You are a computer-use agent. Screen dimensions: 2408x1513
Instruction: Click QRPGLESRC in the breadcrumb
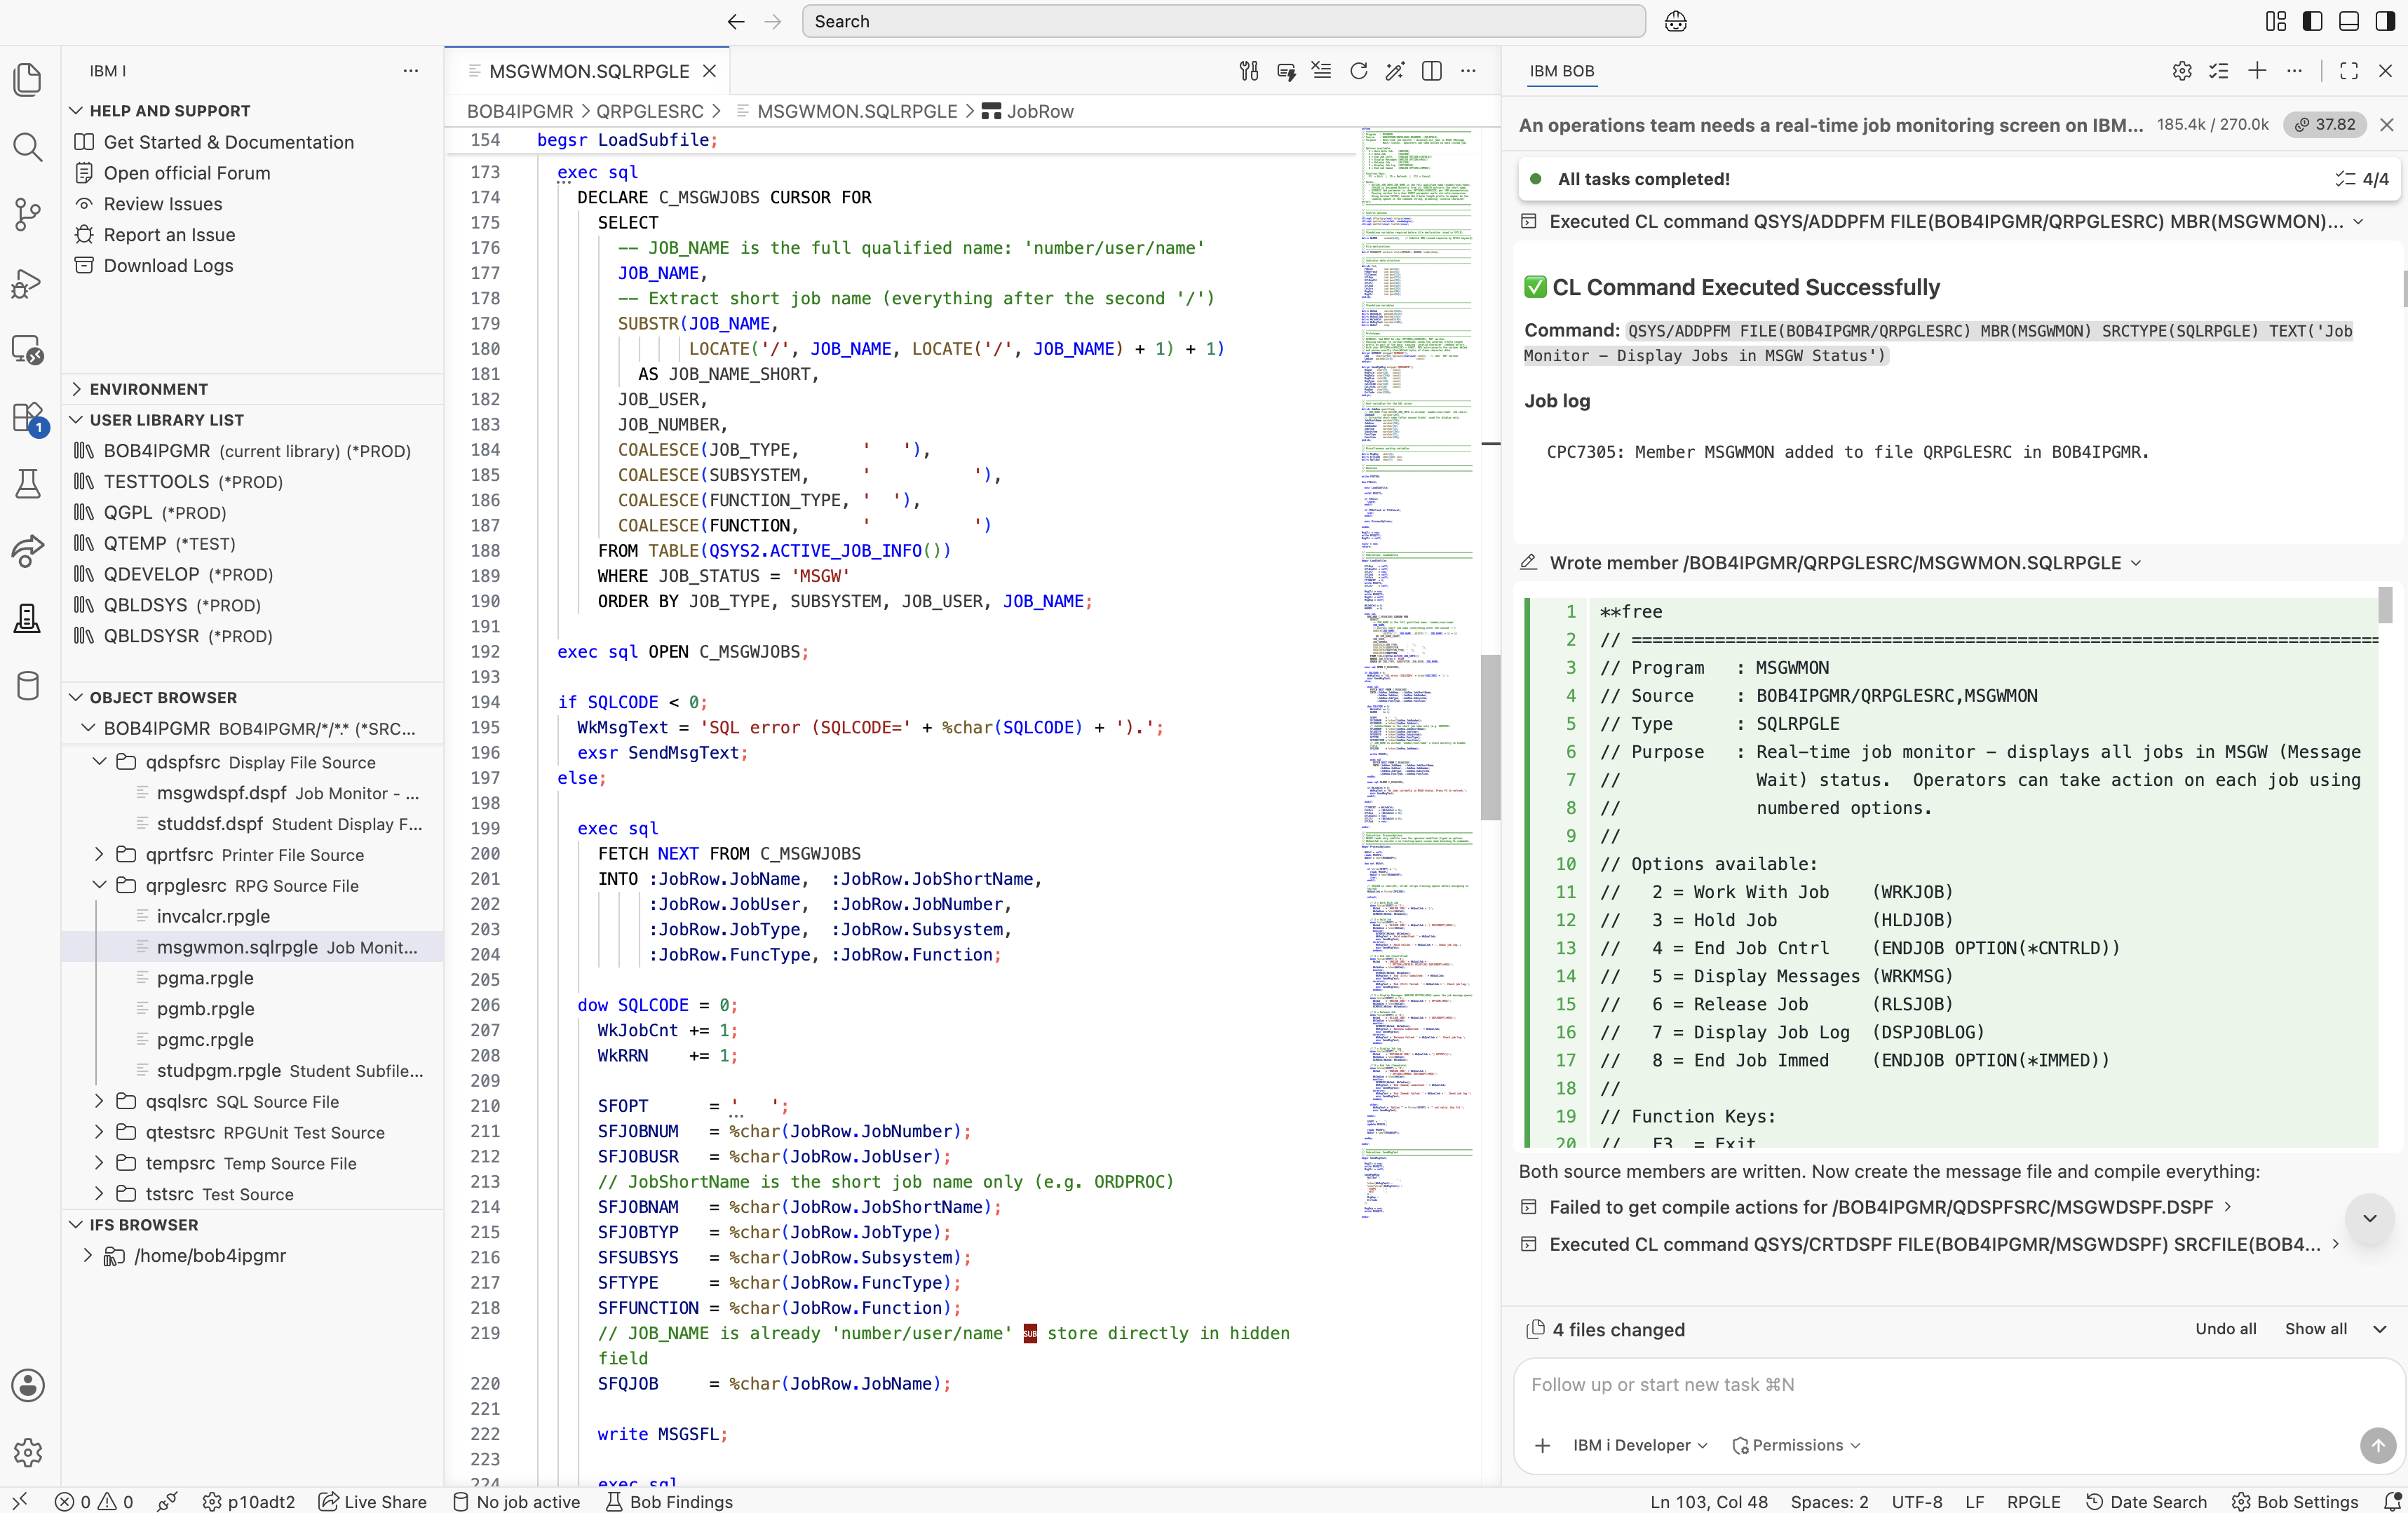click(x=650, y=111)
